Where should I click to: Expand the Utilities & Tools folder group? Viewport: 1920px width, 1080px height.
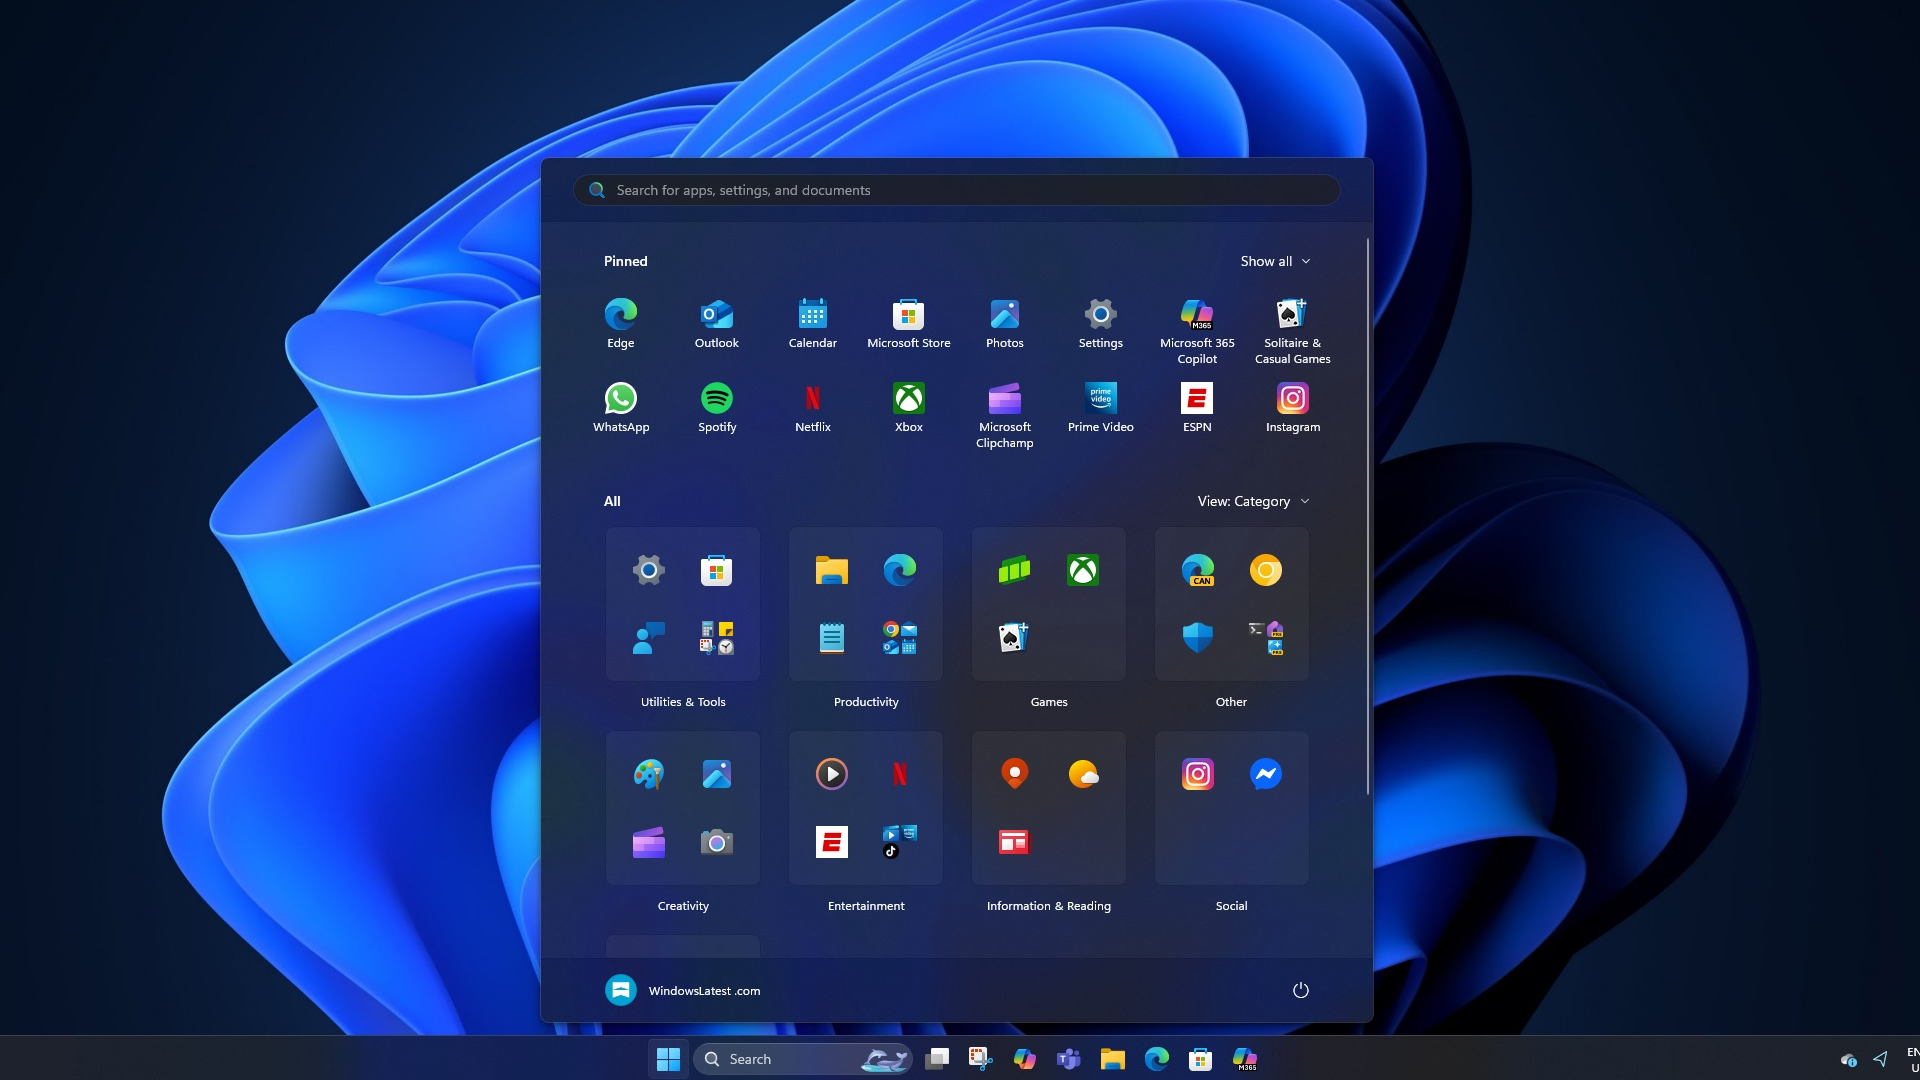[x=716, y=638]
